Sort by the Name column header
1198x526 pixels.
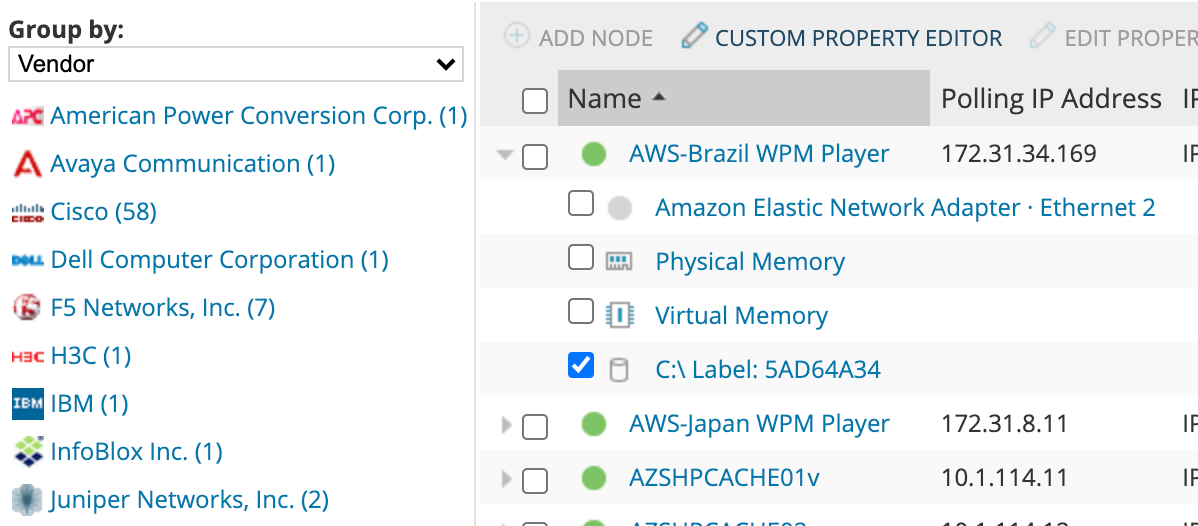coord(605,99)
